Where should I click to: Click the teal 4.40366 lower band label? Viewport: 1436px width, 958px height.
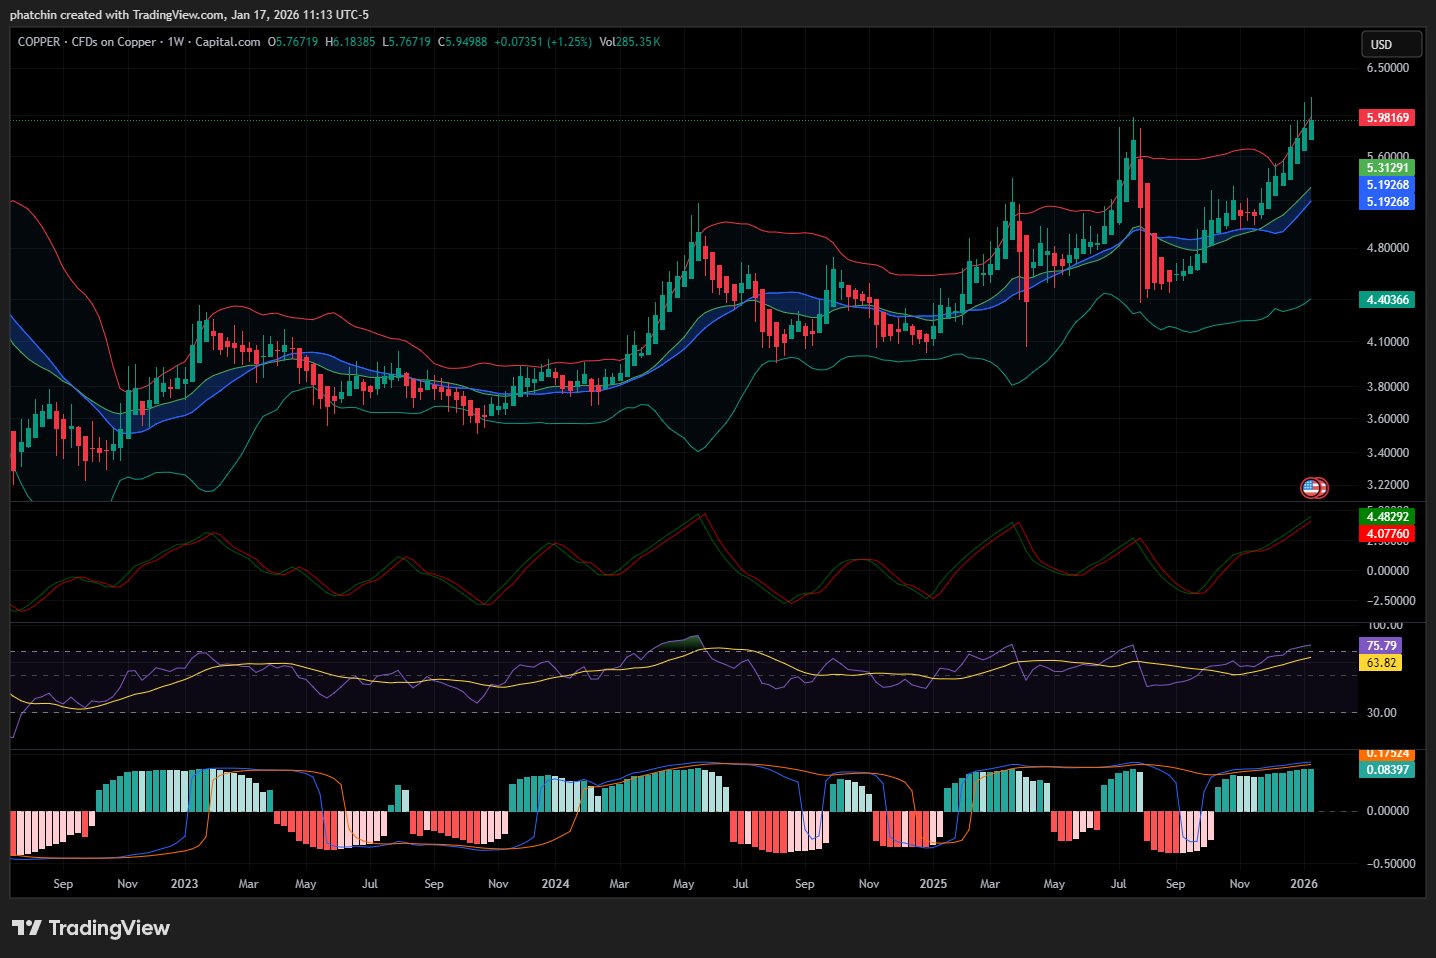1387,300
